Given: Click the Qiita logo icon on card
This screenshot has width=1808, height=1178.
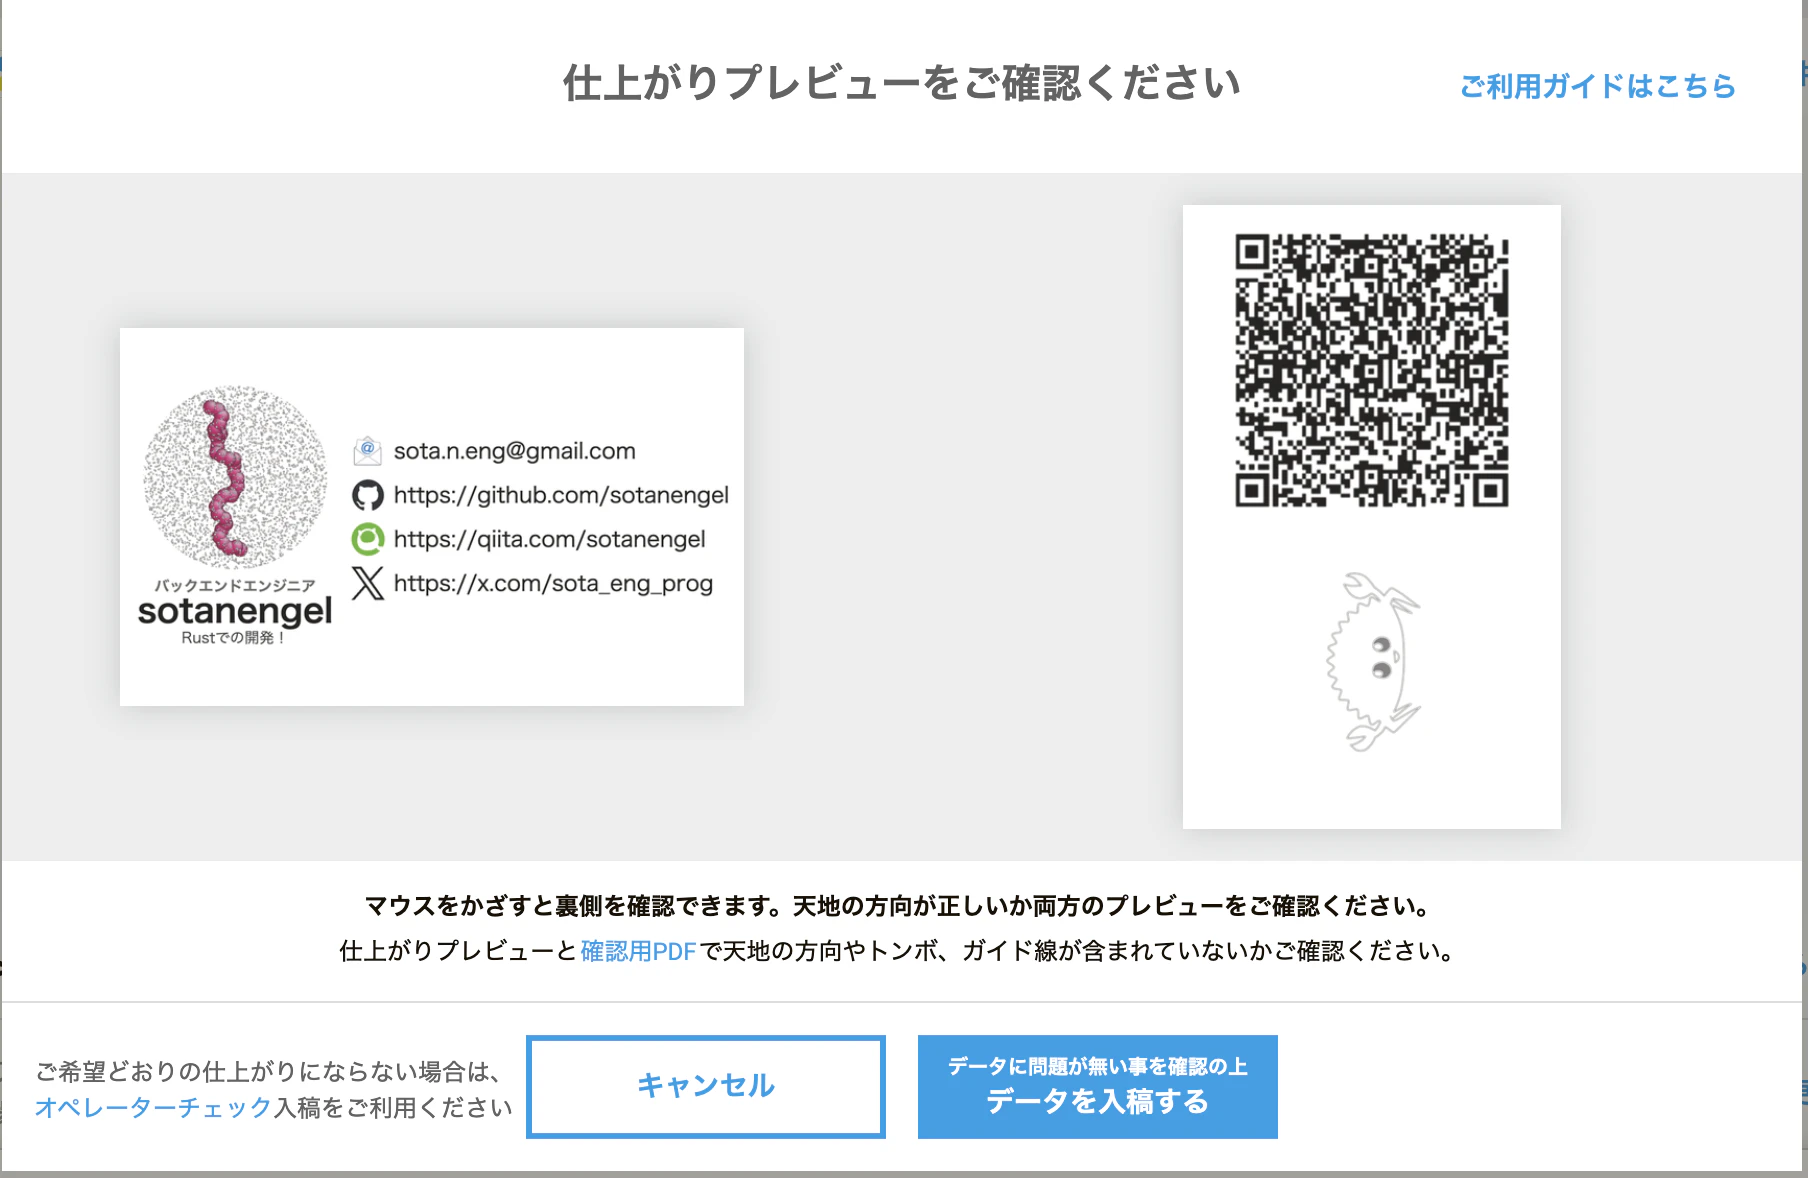Looking at the screenshot, I should pos(368,539).
